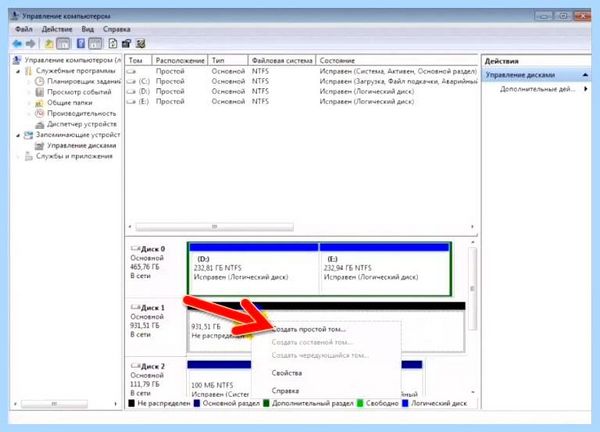Select Просмотр событий in the tree
600x432 pixels.
click(x=79, y=92)
